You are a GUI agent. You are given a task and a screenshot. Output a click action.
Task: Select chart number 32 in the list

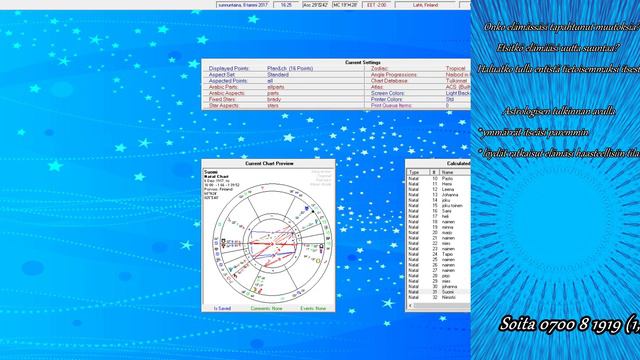pyautogui.click(x=439, y=297)
